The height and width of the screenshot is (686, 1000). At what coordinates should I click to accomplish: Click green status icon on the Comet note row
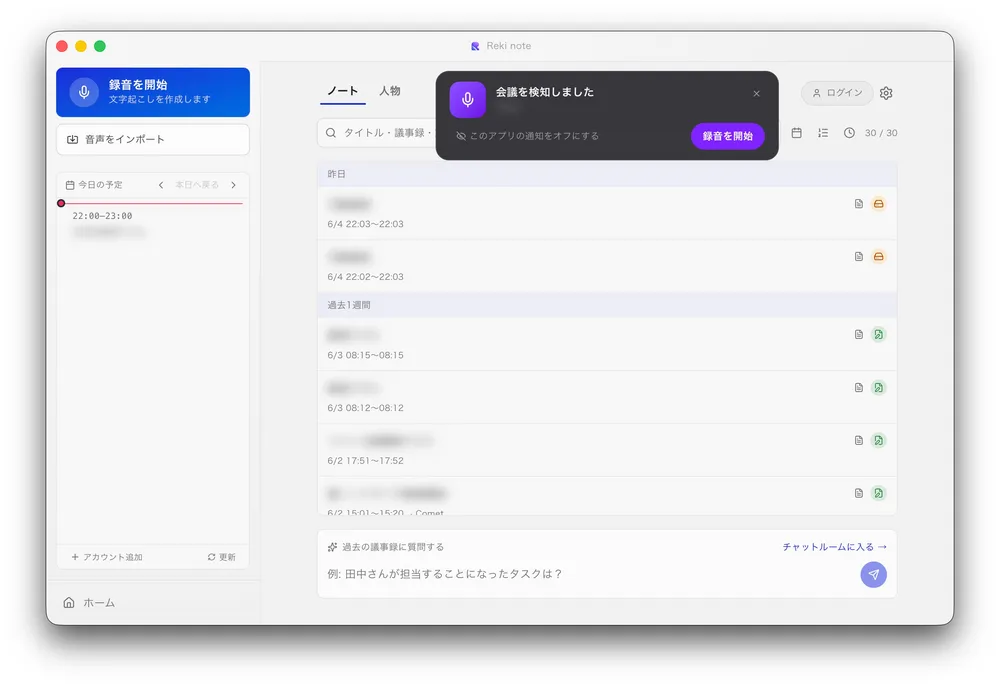[879, 493]
